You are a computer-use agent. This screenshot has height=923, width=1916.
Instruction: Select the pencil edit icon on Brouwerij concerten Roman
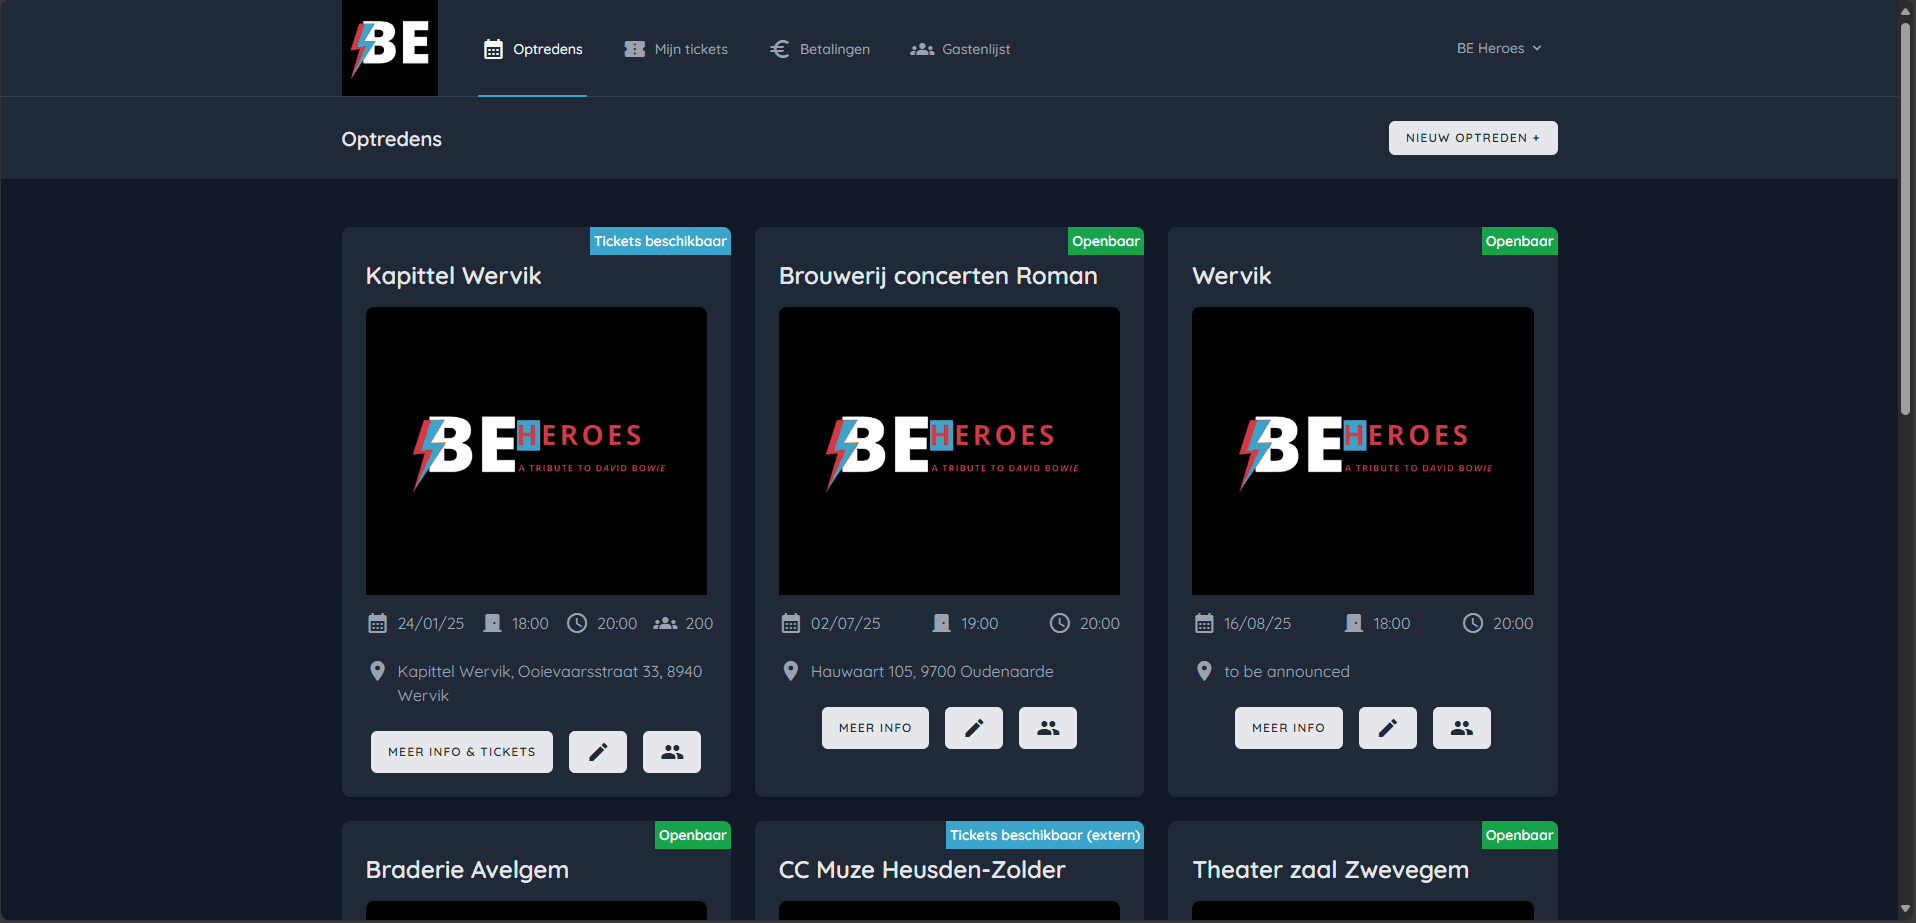(973, 727)
